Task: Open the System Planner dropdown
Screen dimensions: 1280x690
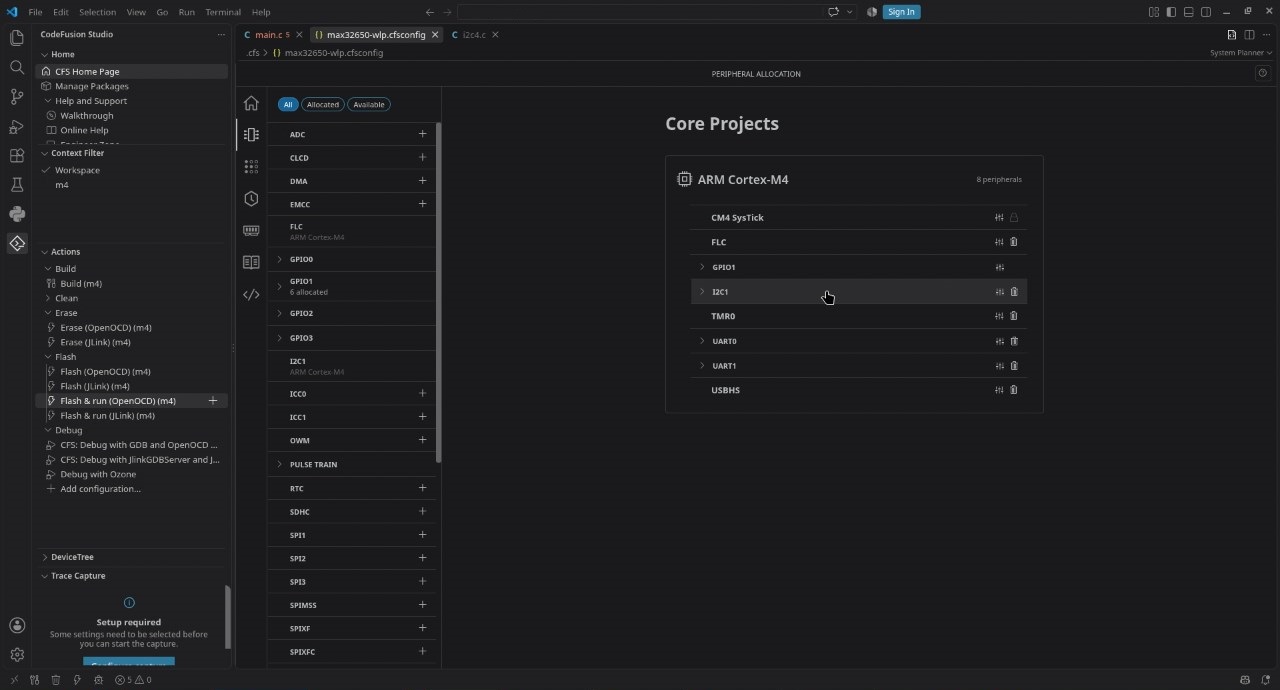Action: (x=1241, y=53)
